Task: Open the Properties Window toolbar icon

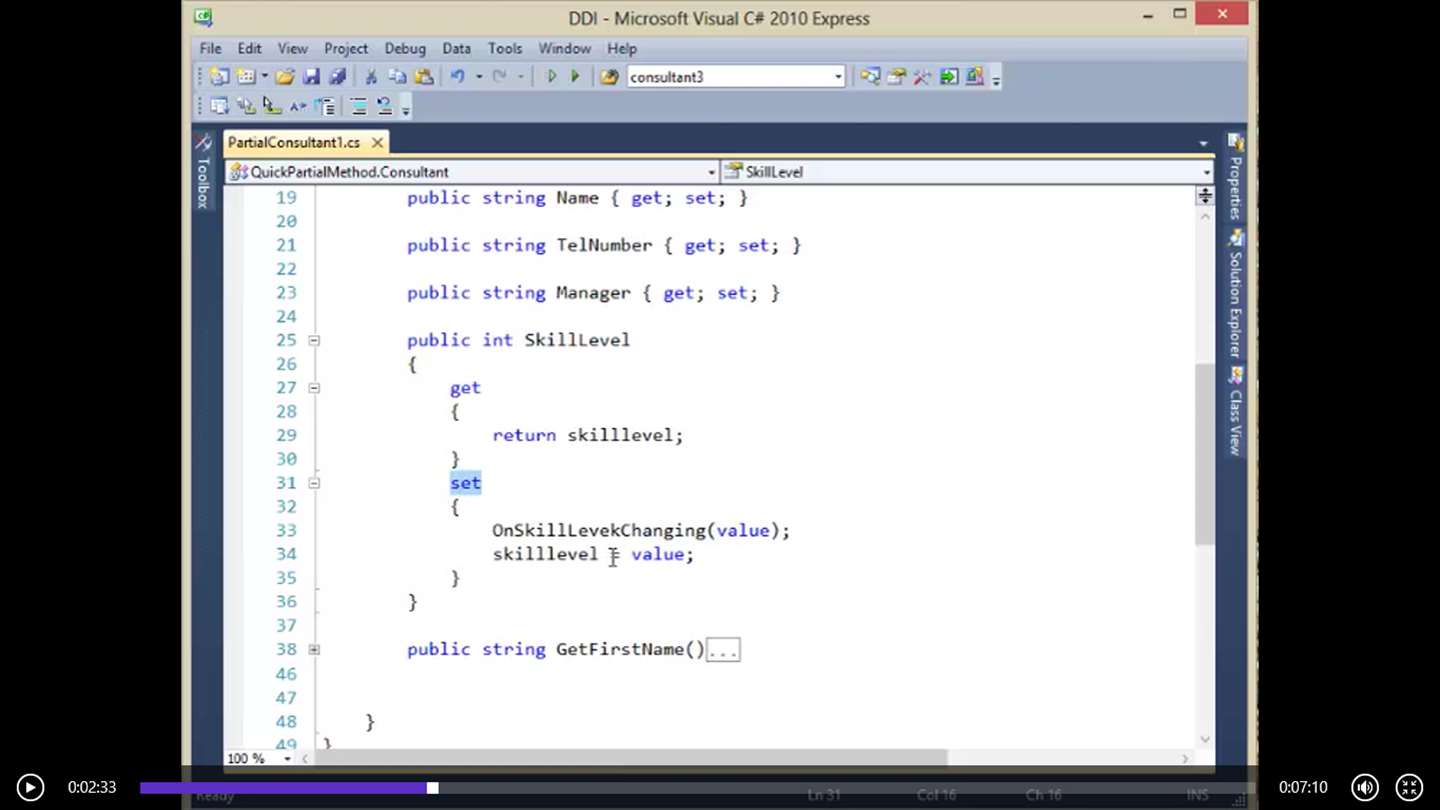Action: 896,77
